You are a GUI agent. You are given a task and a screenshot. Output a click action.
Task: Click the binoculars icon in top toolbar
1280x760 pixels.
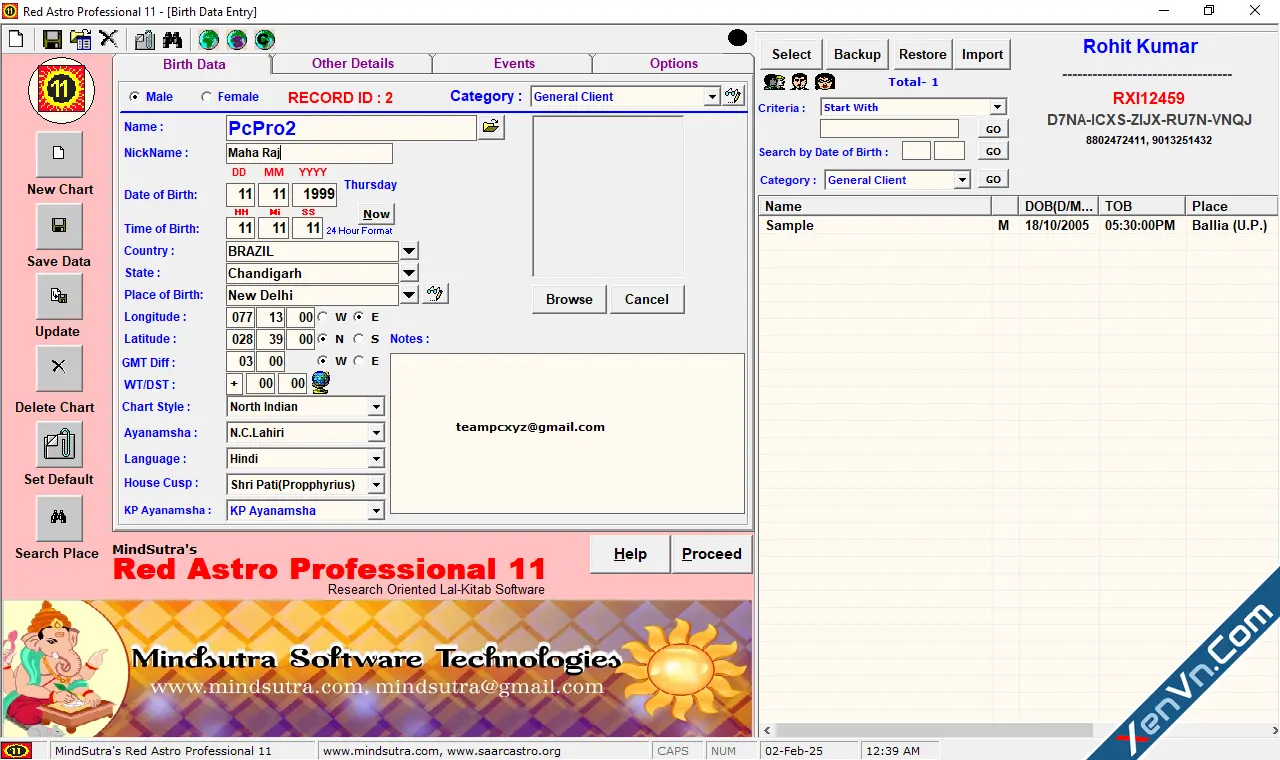tap(173, 39)
